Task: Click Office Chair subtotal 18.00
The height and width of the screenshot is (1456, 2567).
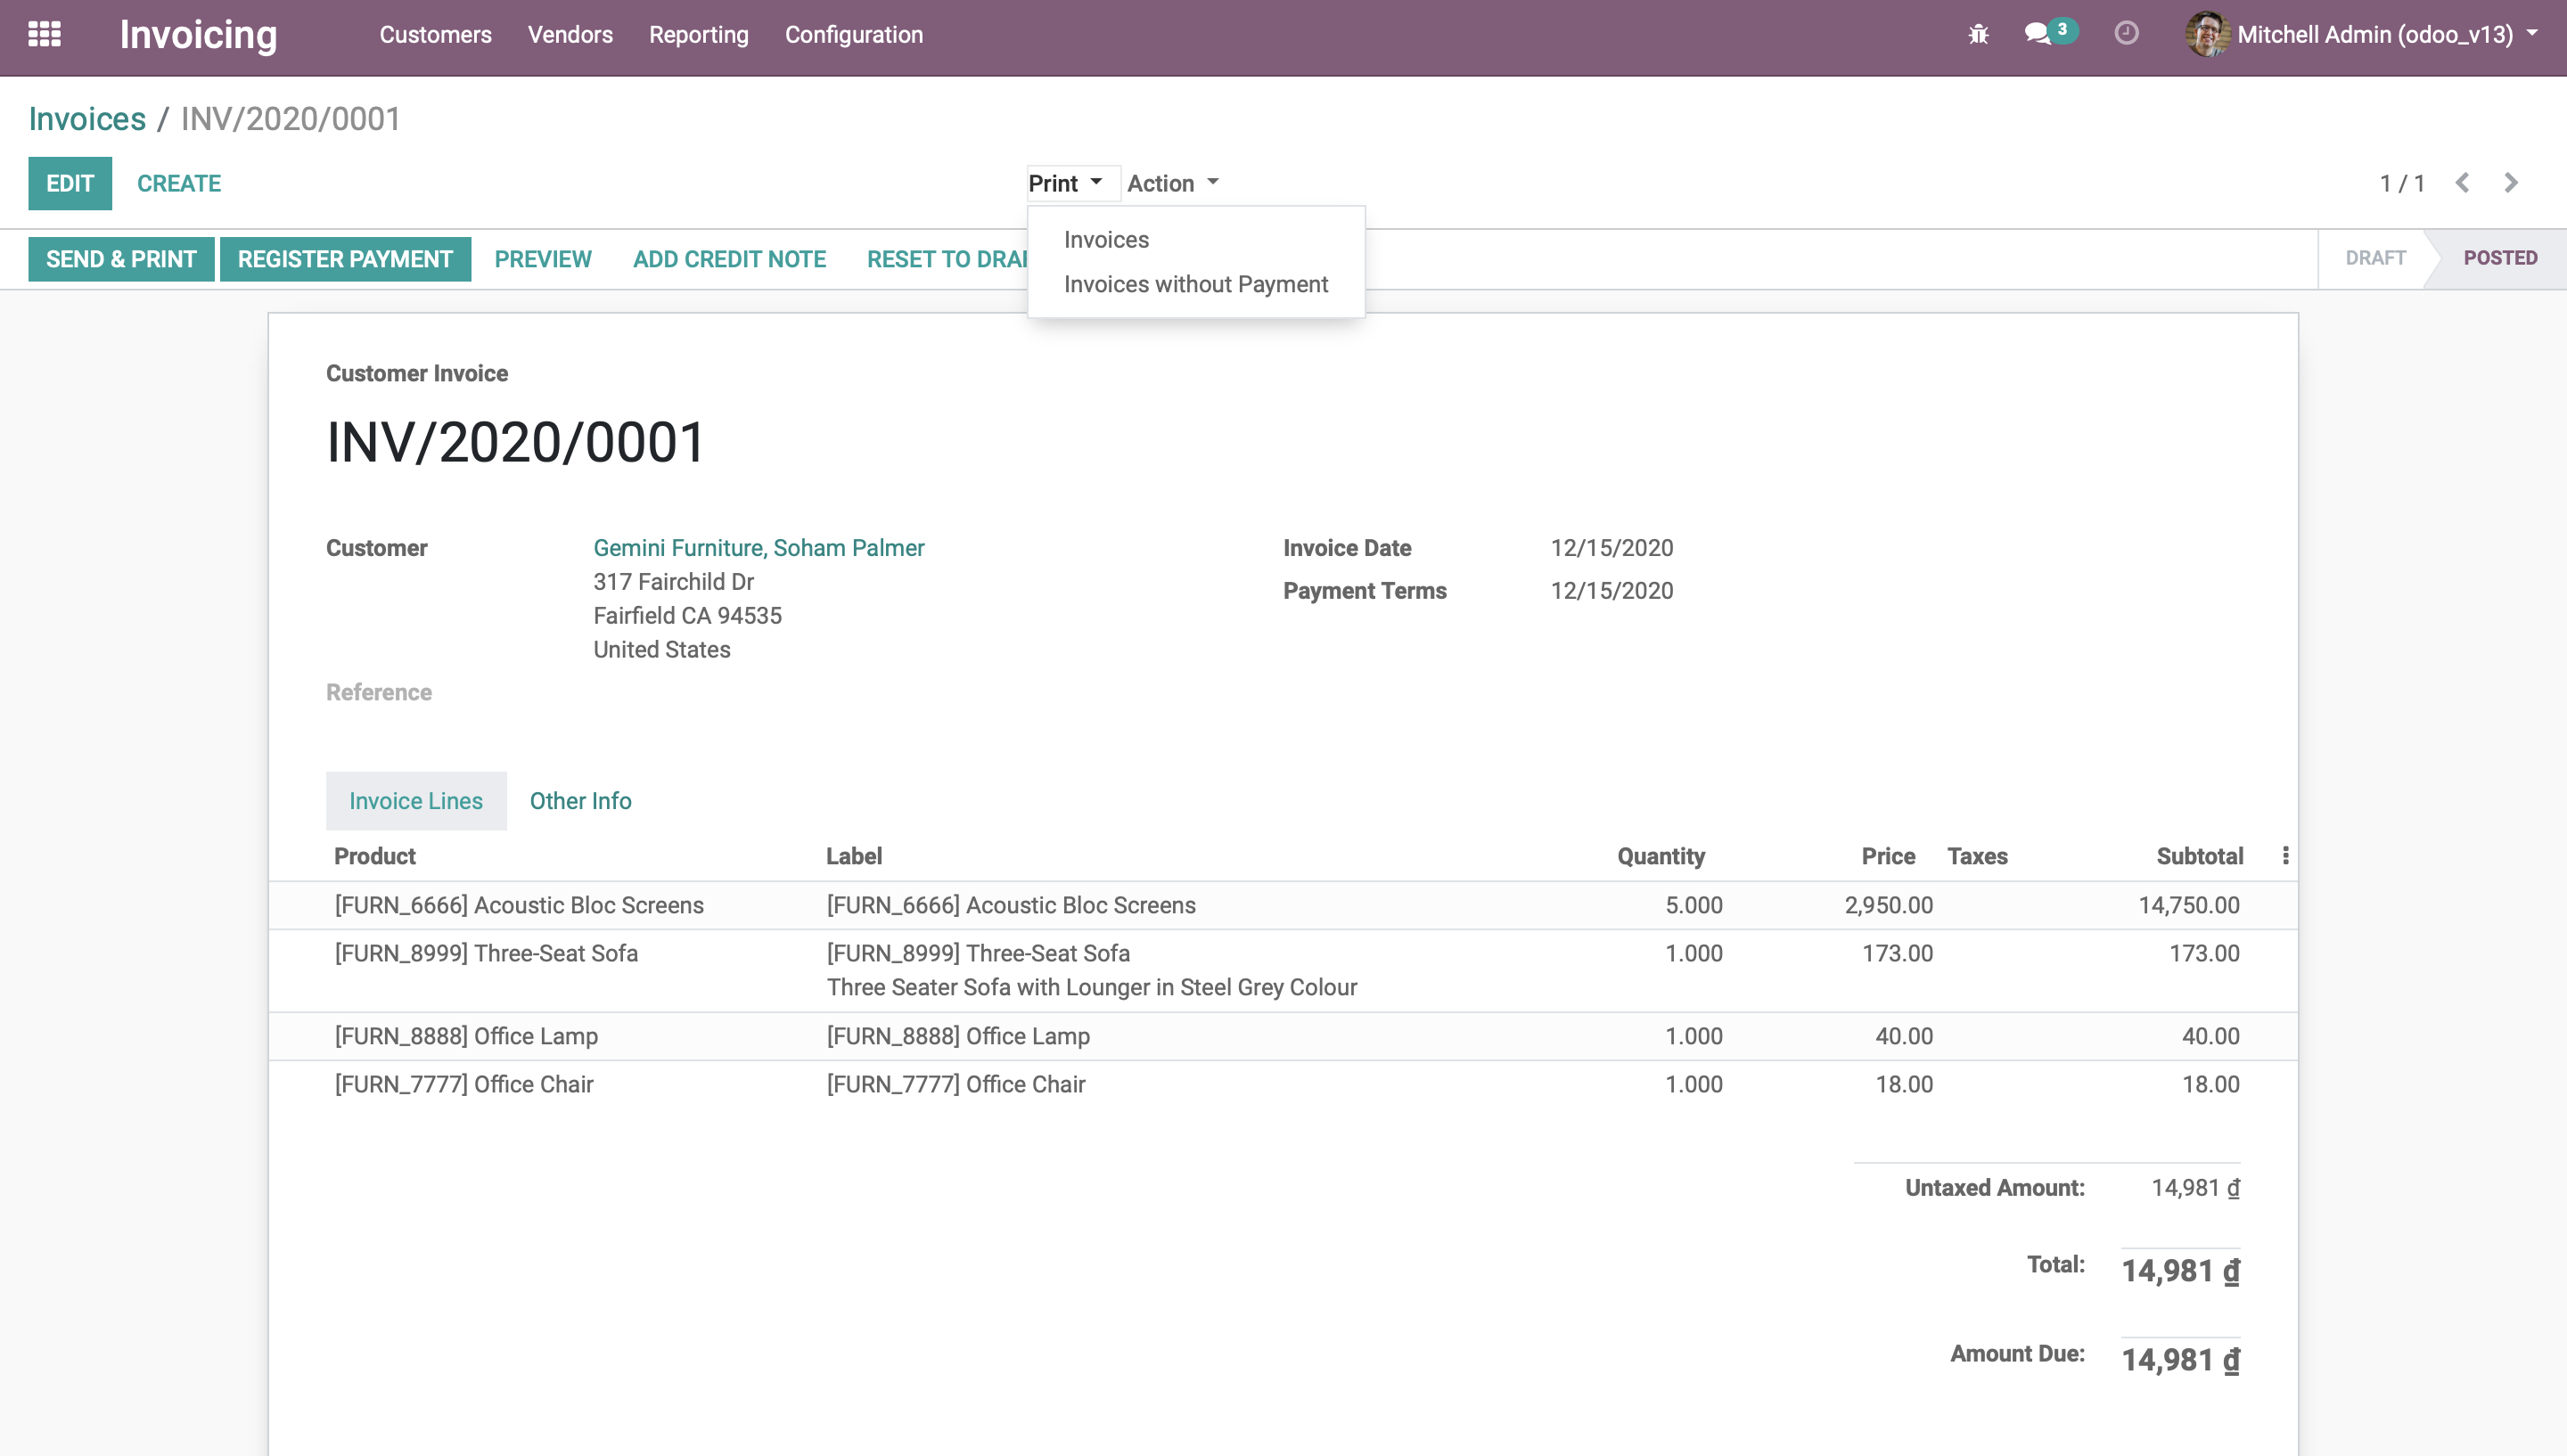Action: 2210,1084
